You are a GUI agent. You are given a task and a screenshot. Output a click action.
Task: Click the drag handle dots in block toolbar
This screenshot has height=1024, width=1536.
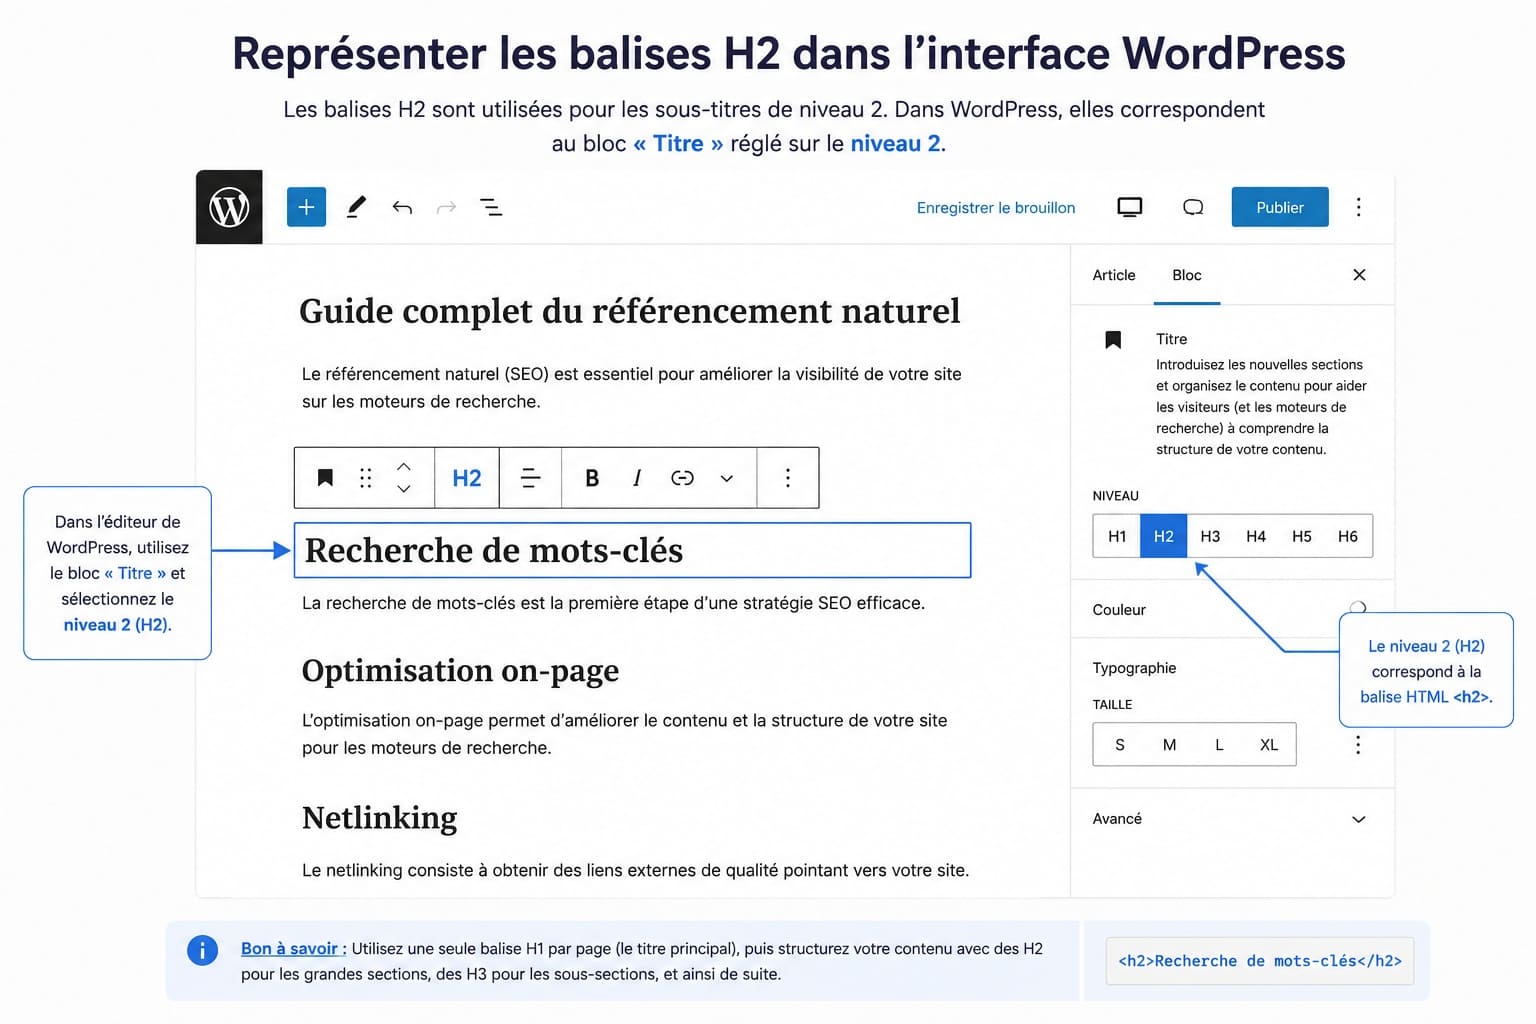click(x=366, y=478)
